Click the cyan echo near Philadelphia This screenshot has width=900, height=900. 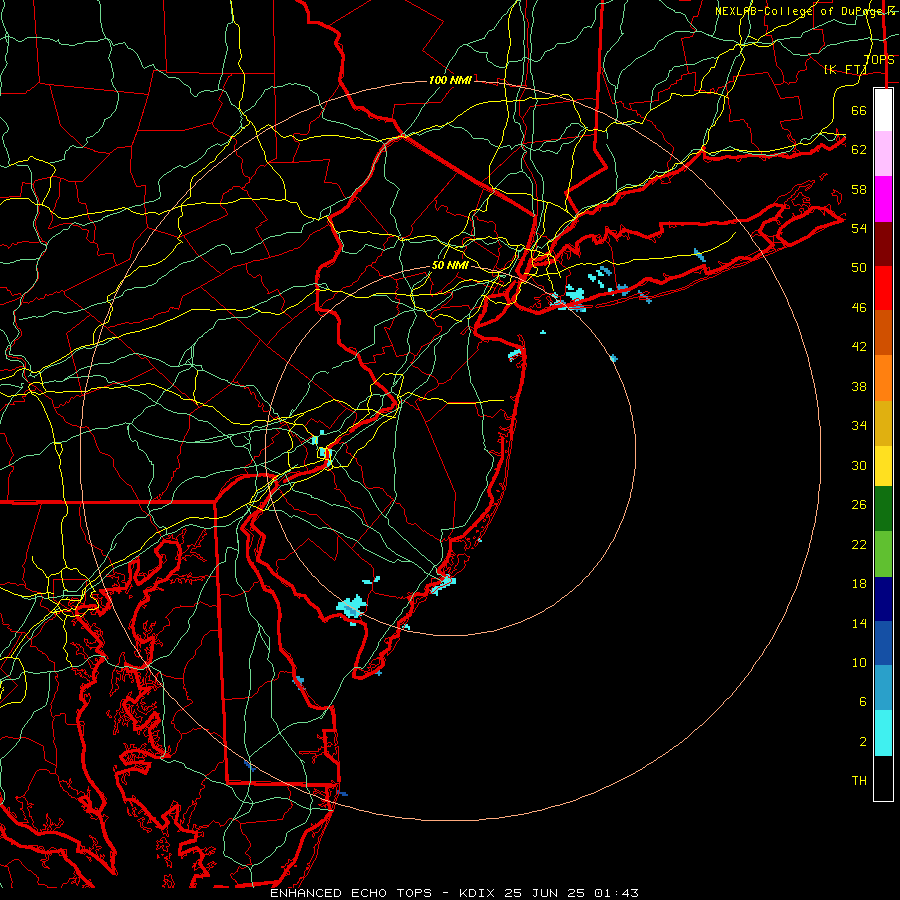tap(325, 453)
